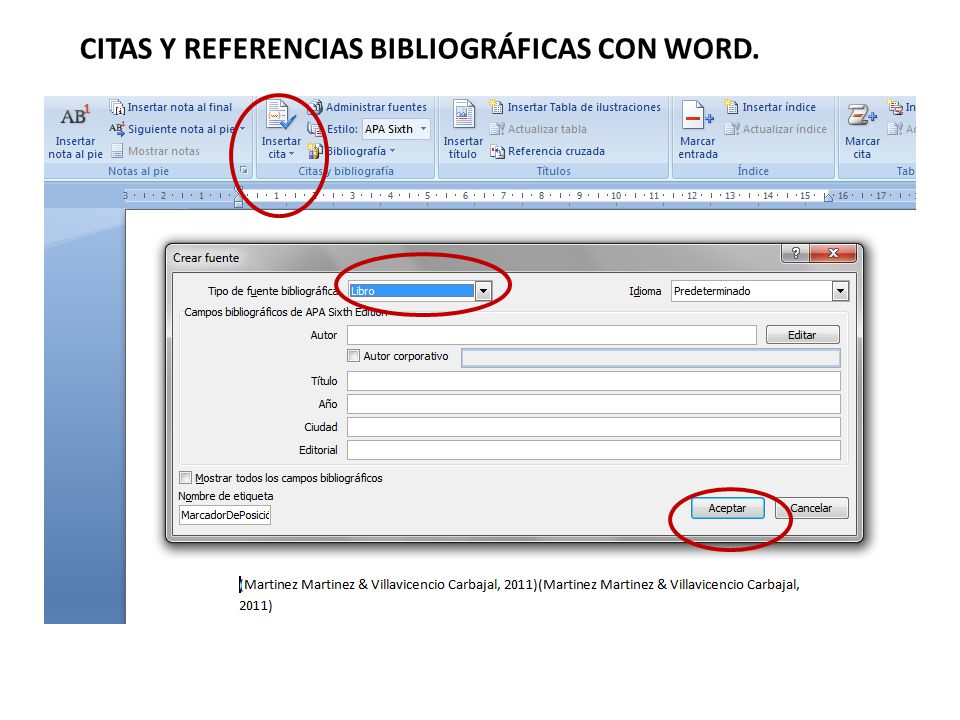Expand the Bibliografía menu
Viewport: 960px width, 720px height.
point(351,151)
